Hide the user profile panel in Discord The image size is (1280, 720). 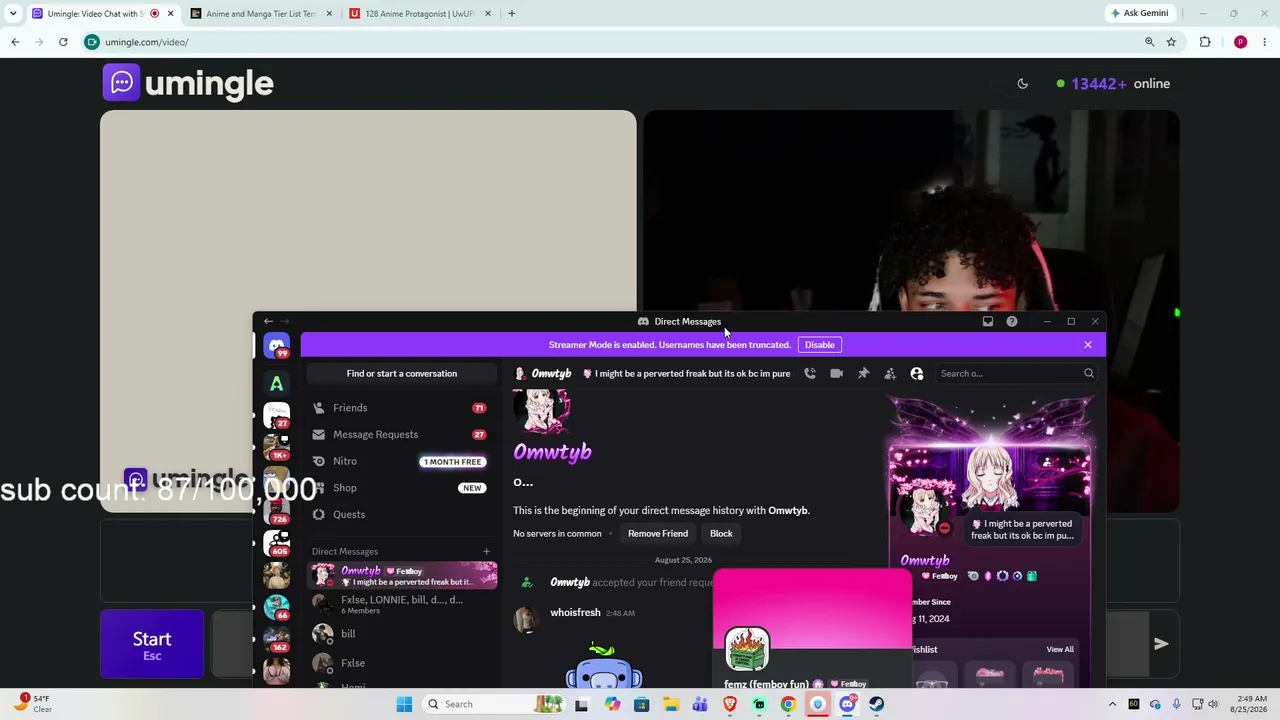[x=917, y=373]
